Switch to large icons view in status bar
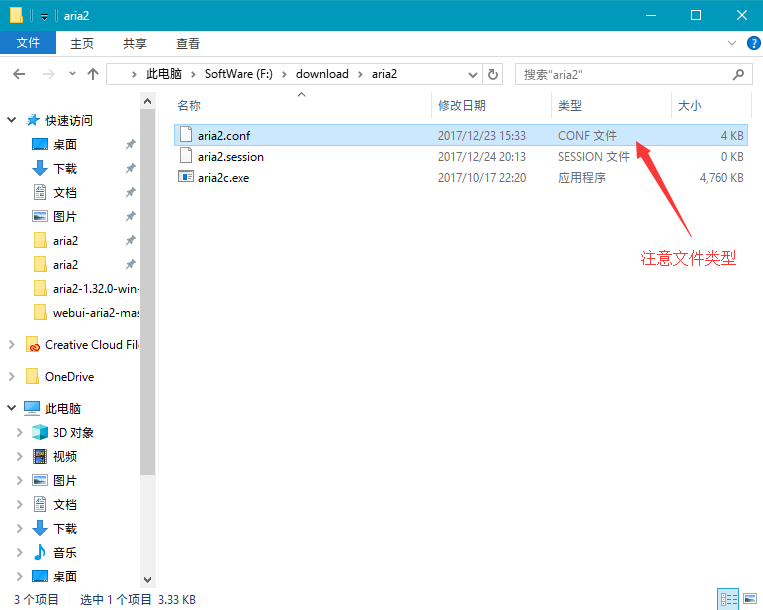Screen dimensions: 763x610 coord(750,599)
